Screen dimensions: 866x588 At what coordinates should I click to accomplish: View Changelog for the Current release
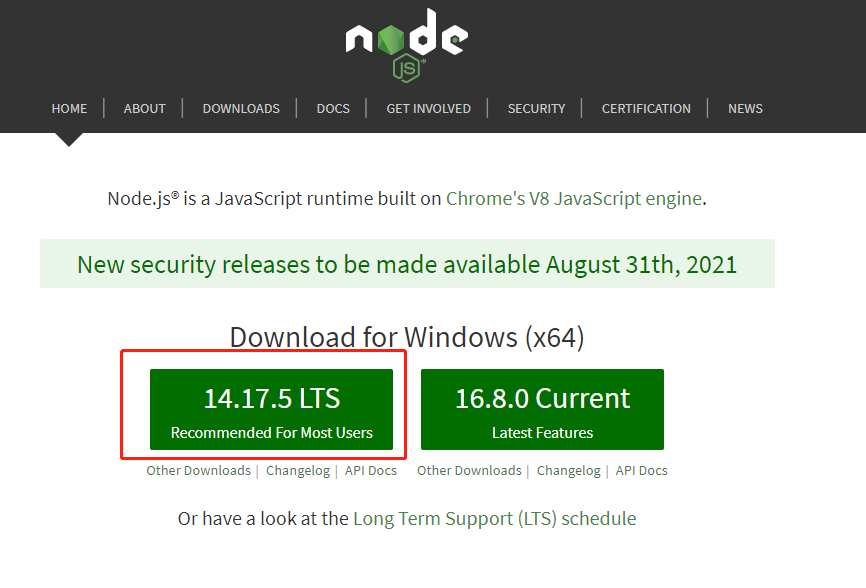click(568, 470)
